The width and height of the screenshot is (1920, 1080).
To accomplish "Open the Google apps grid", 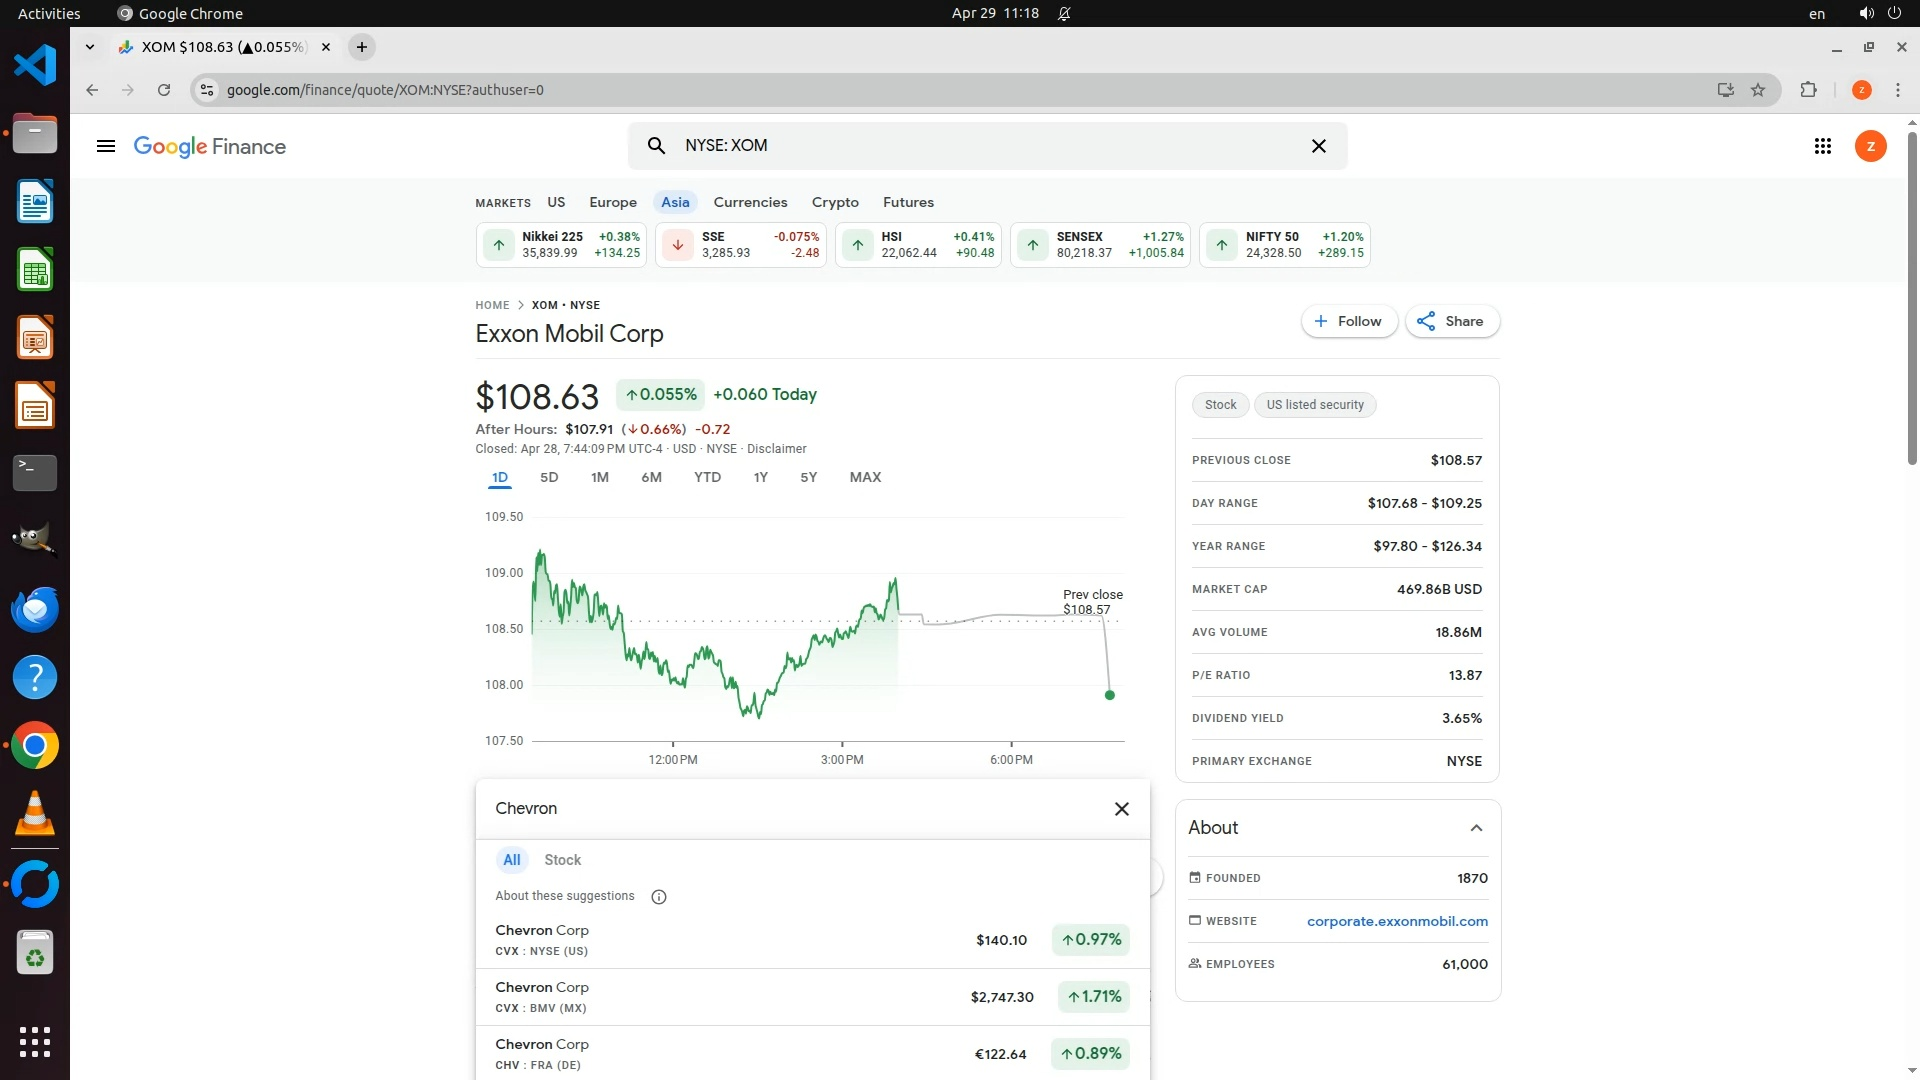I will (x=1822, y=146).
